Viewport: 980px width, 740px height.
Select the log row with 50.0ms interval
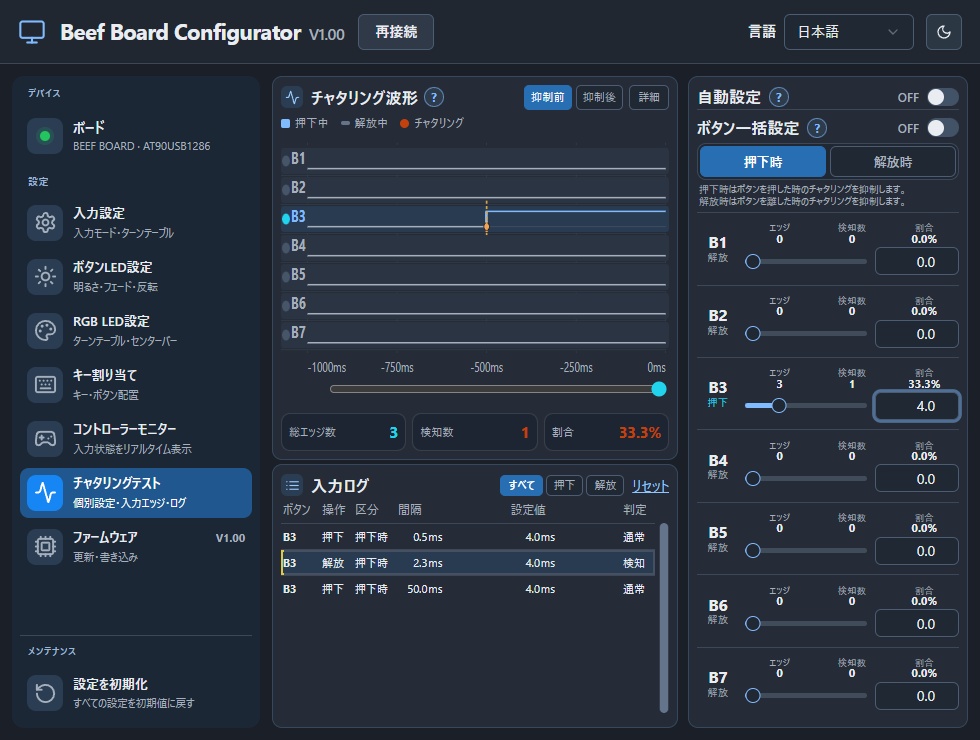[468, 589]
